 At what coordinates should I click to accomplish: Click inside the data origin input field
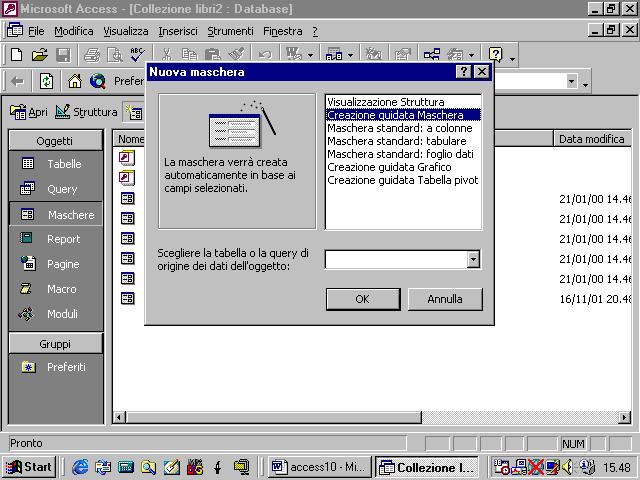coord(396,259)
